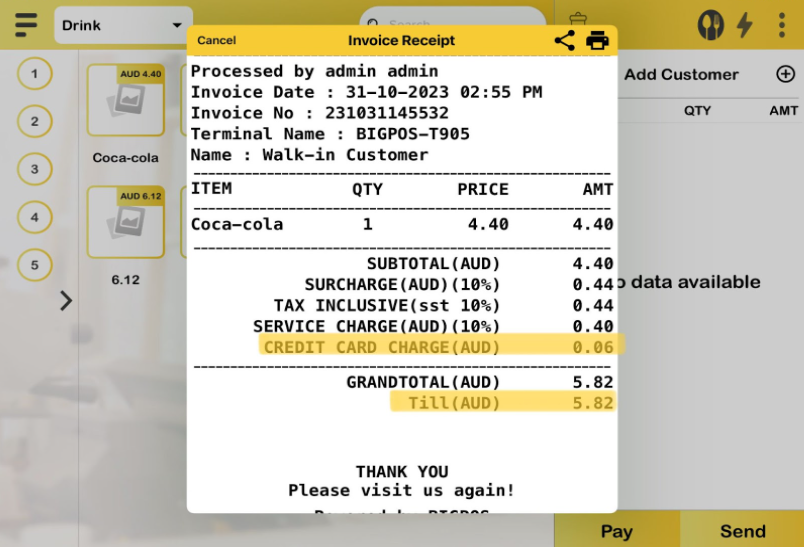Viewport: 804px width, 547px height.
Task: Add customer using the plus icon
Action: (x=785, y=74)
